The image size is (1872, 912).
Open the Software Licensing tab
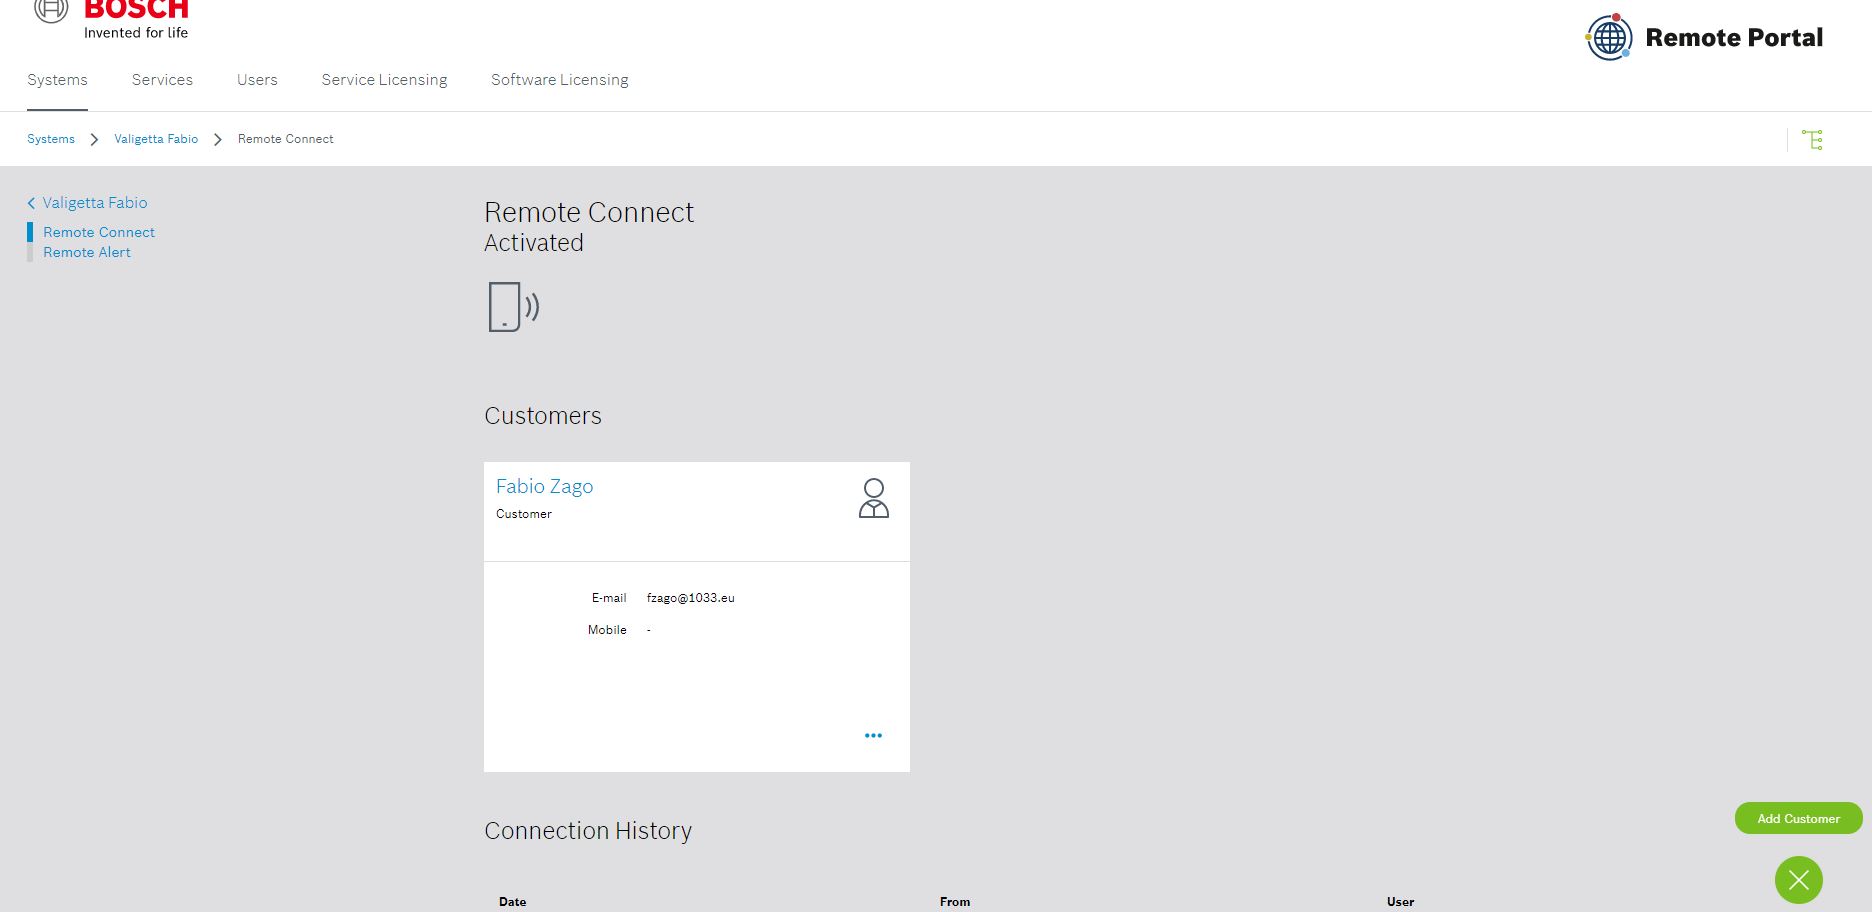[x=560, y=80]
